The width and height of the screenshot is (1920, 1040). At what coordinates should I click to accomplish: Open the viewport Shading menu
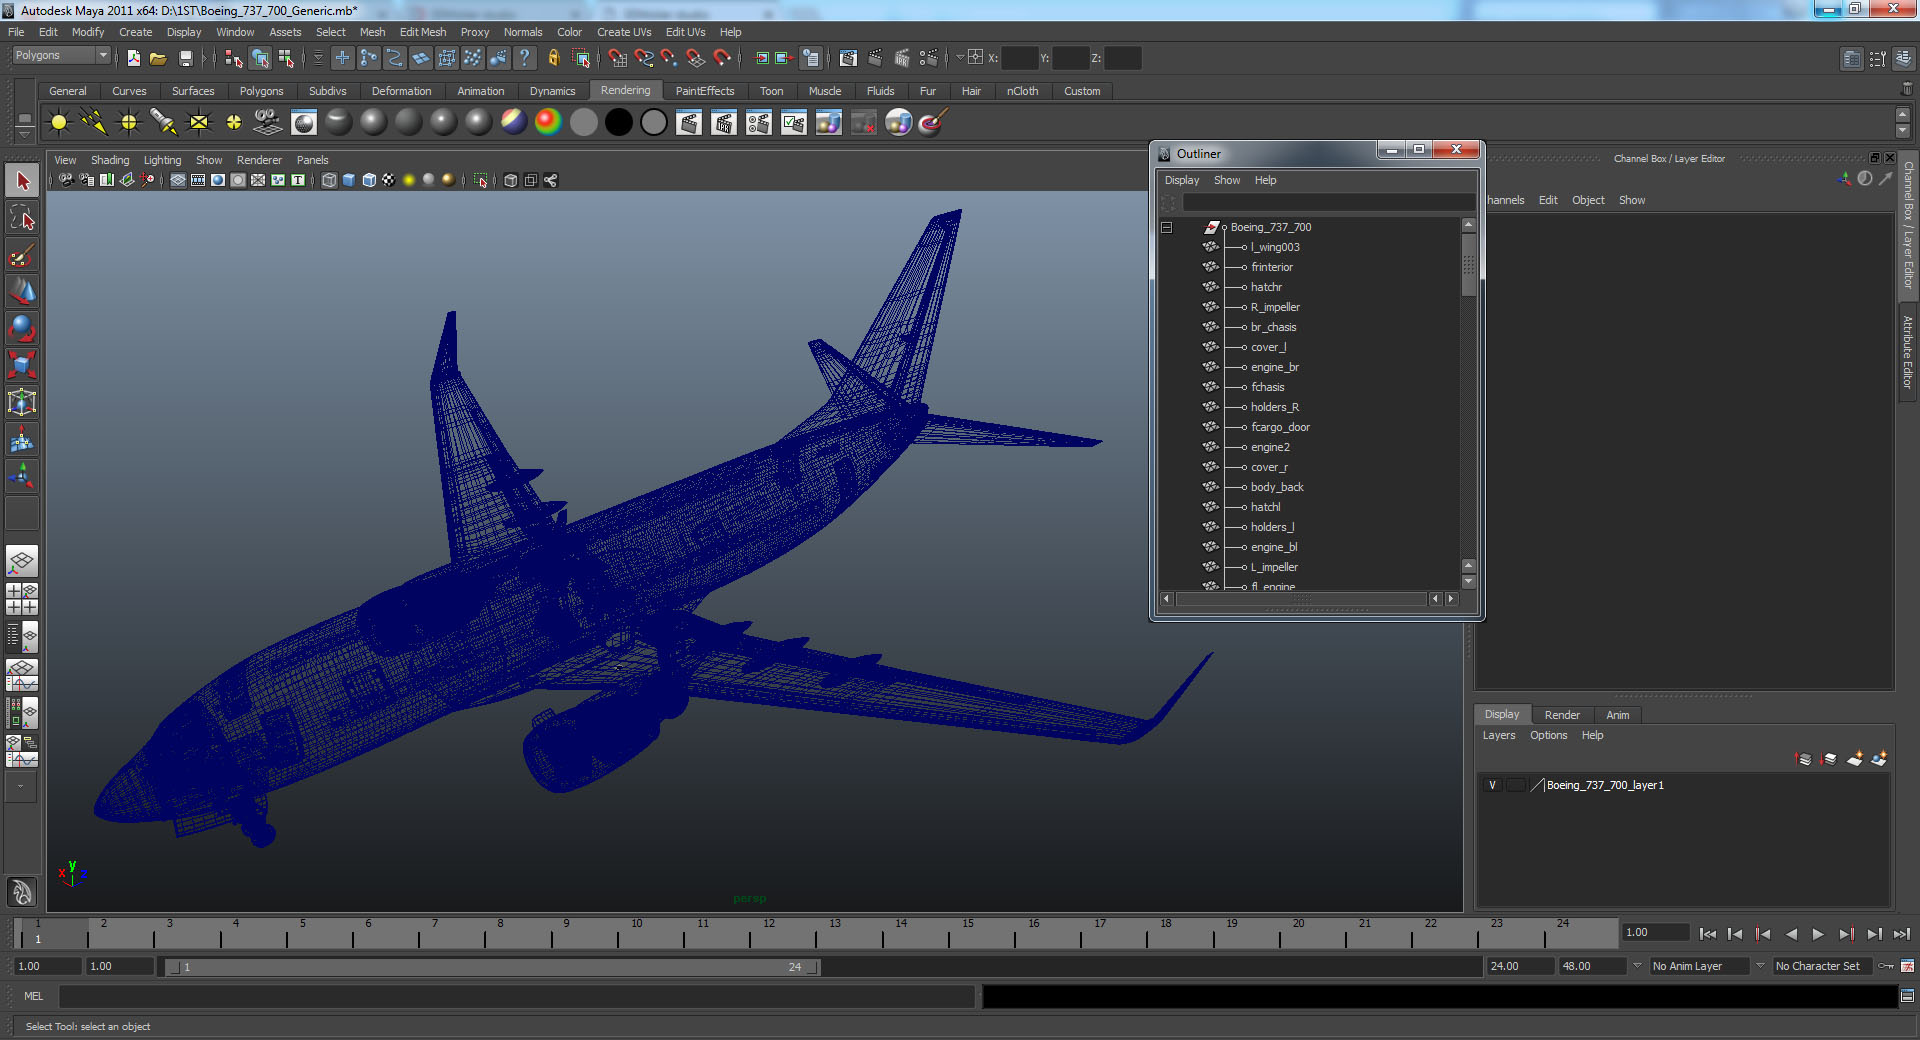point(110,160)
